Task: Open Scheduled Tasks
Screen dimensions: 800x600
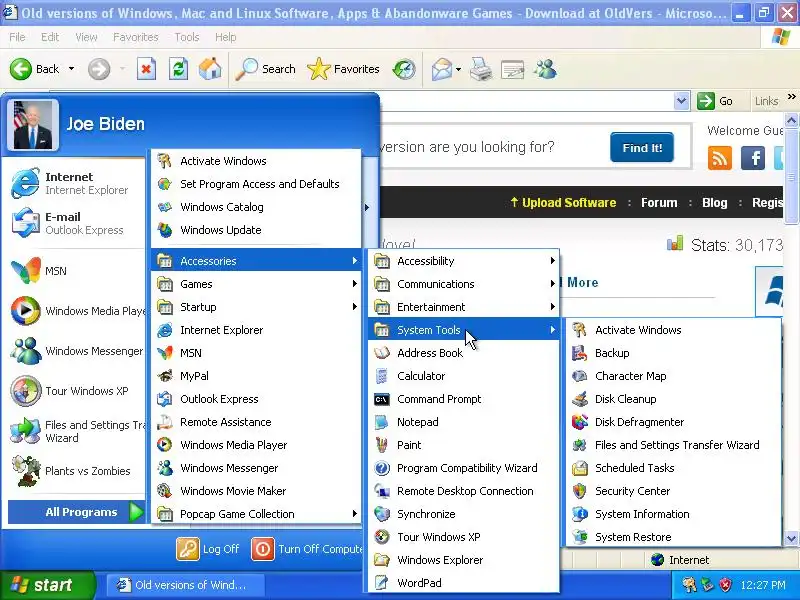Action: pos(673,468)
